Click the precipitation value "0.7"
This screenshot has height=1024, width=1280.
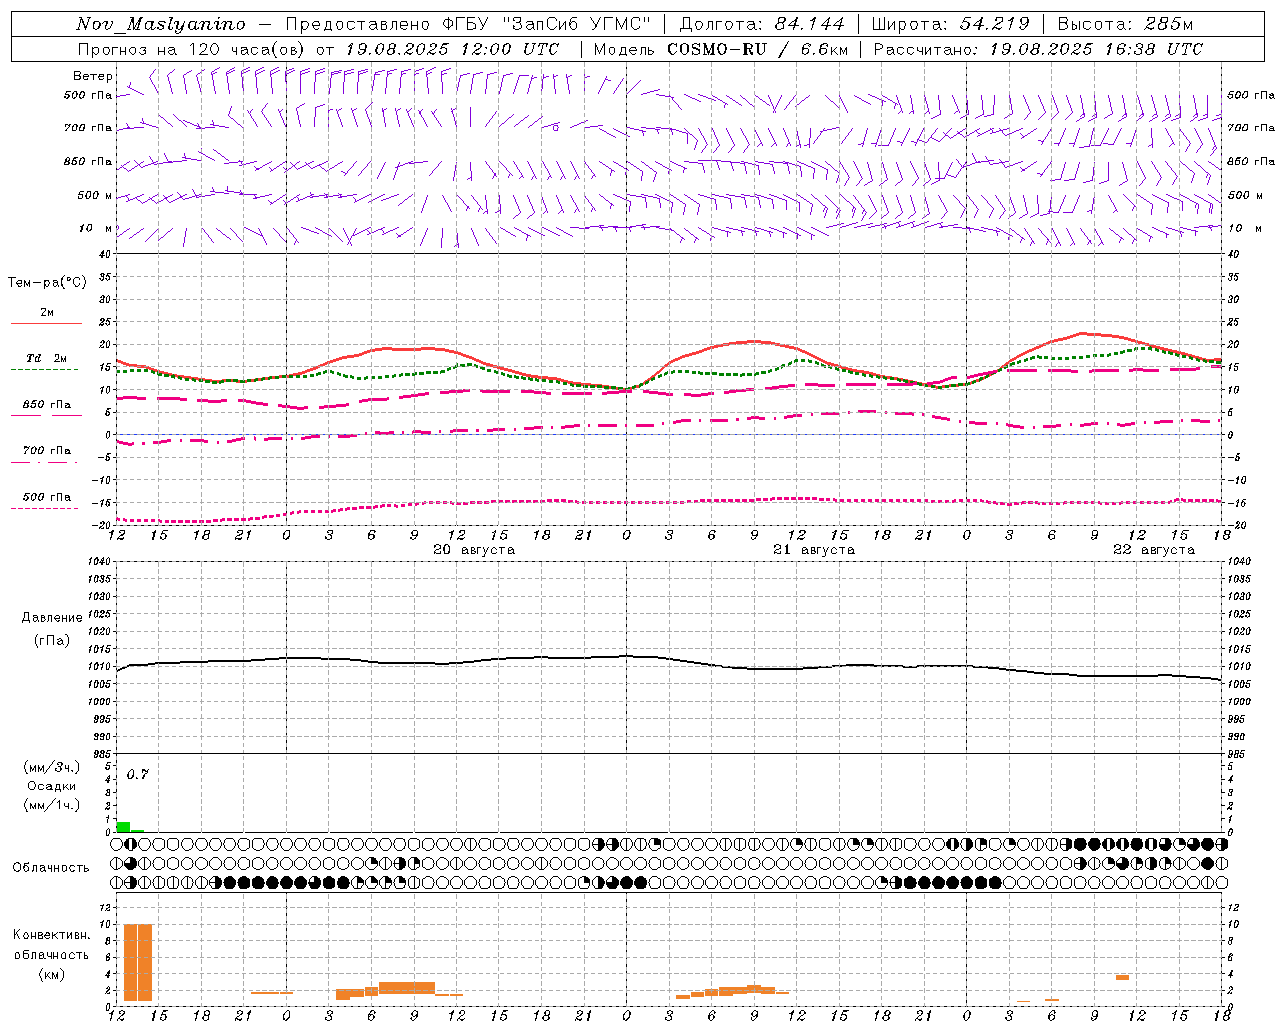point(138,775)
